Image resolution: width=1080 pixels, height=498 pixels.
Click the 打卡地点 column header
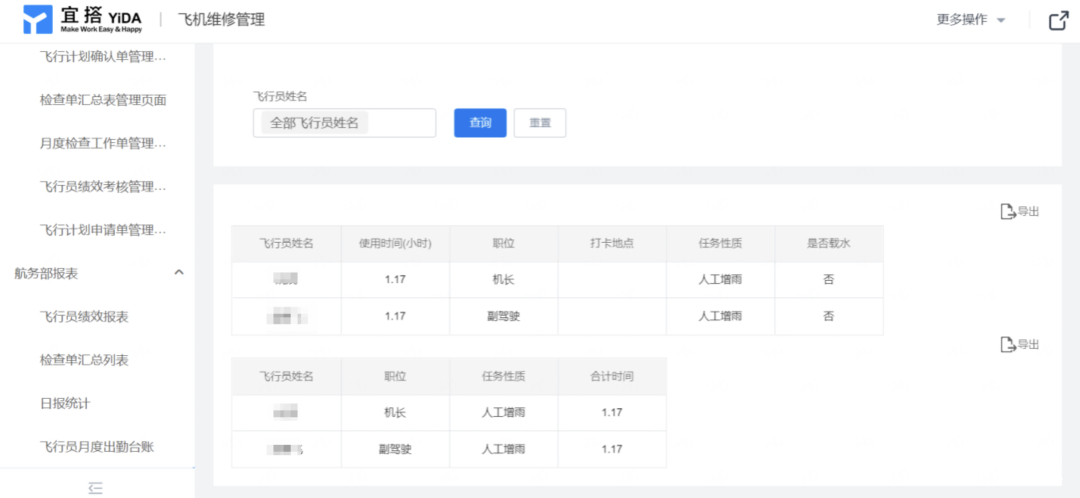(x=612, y=243)
